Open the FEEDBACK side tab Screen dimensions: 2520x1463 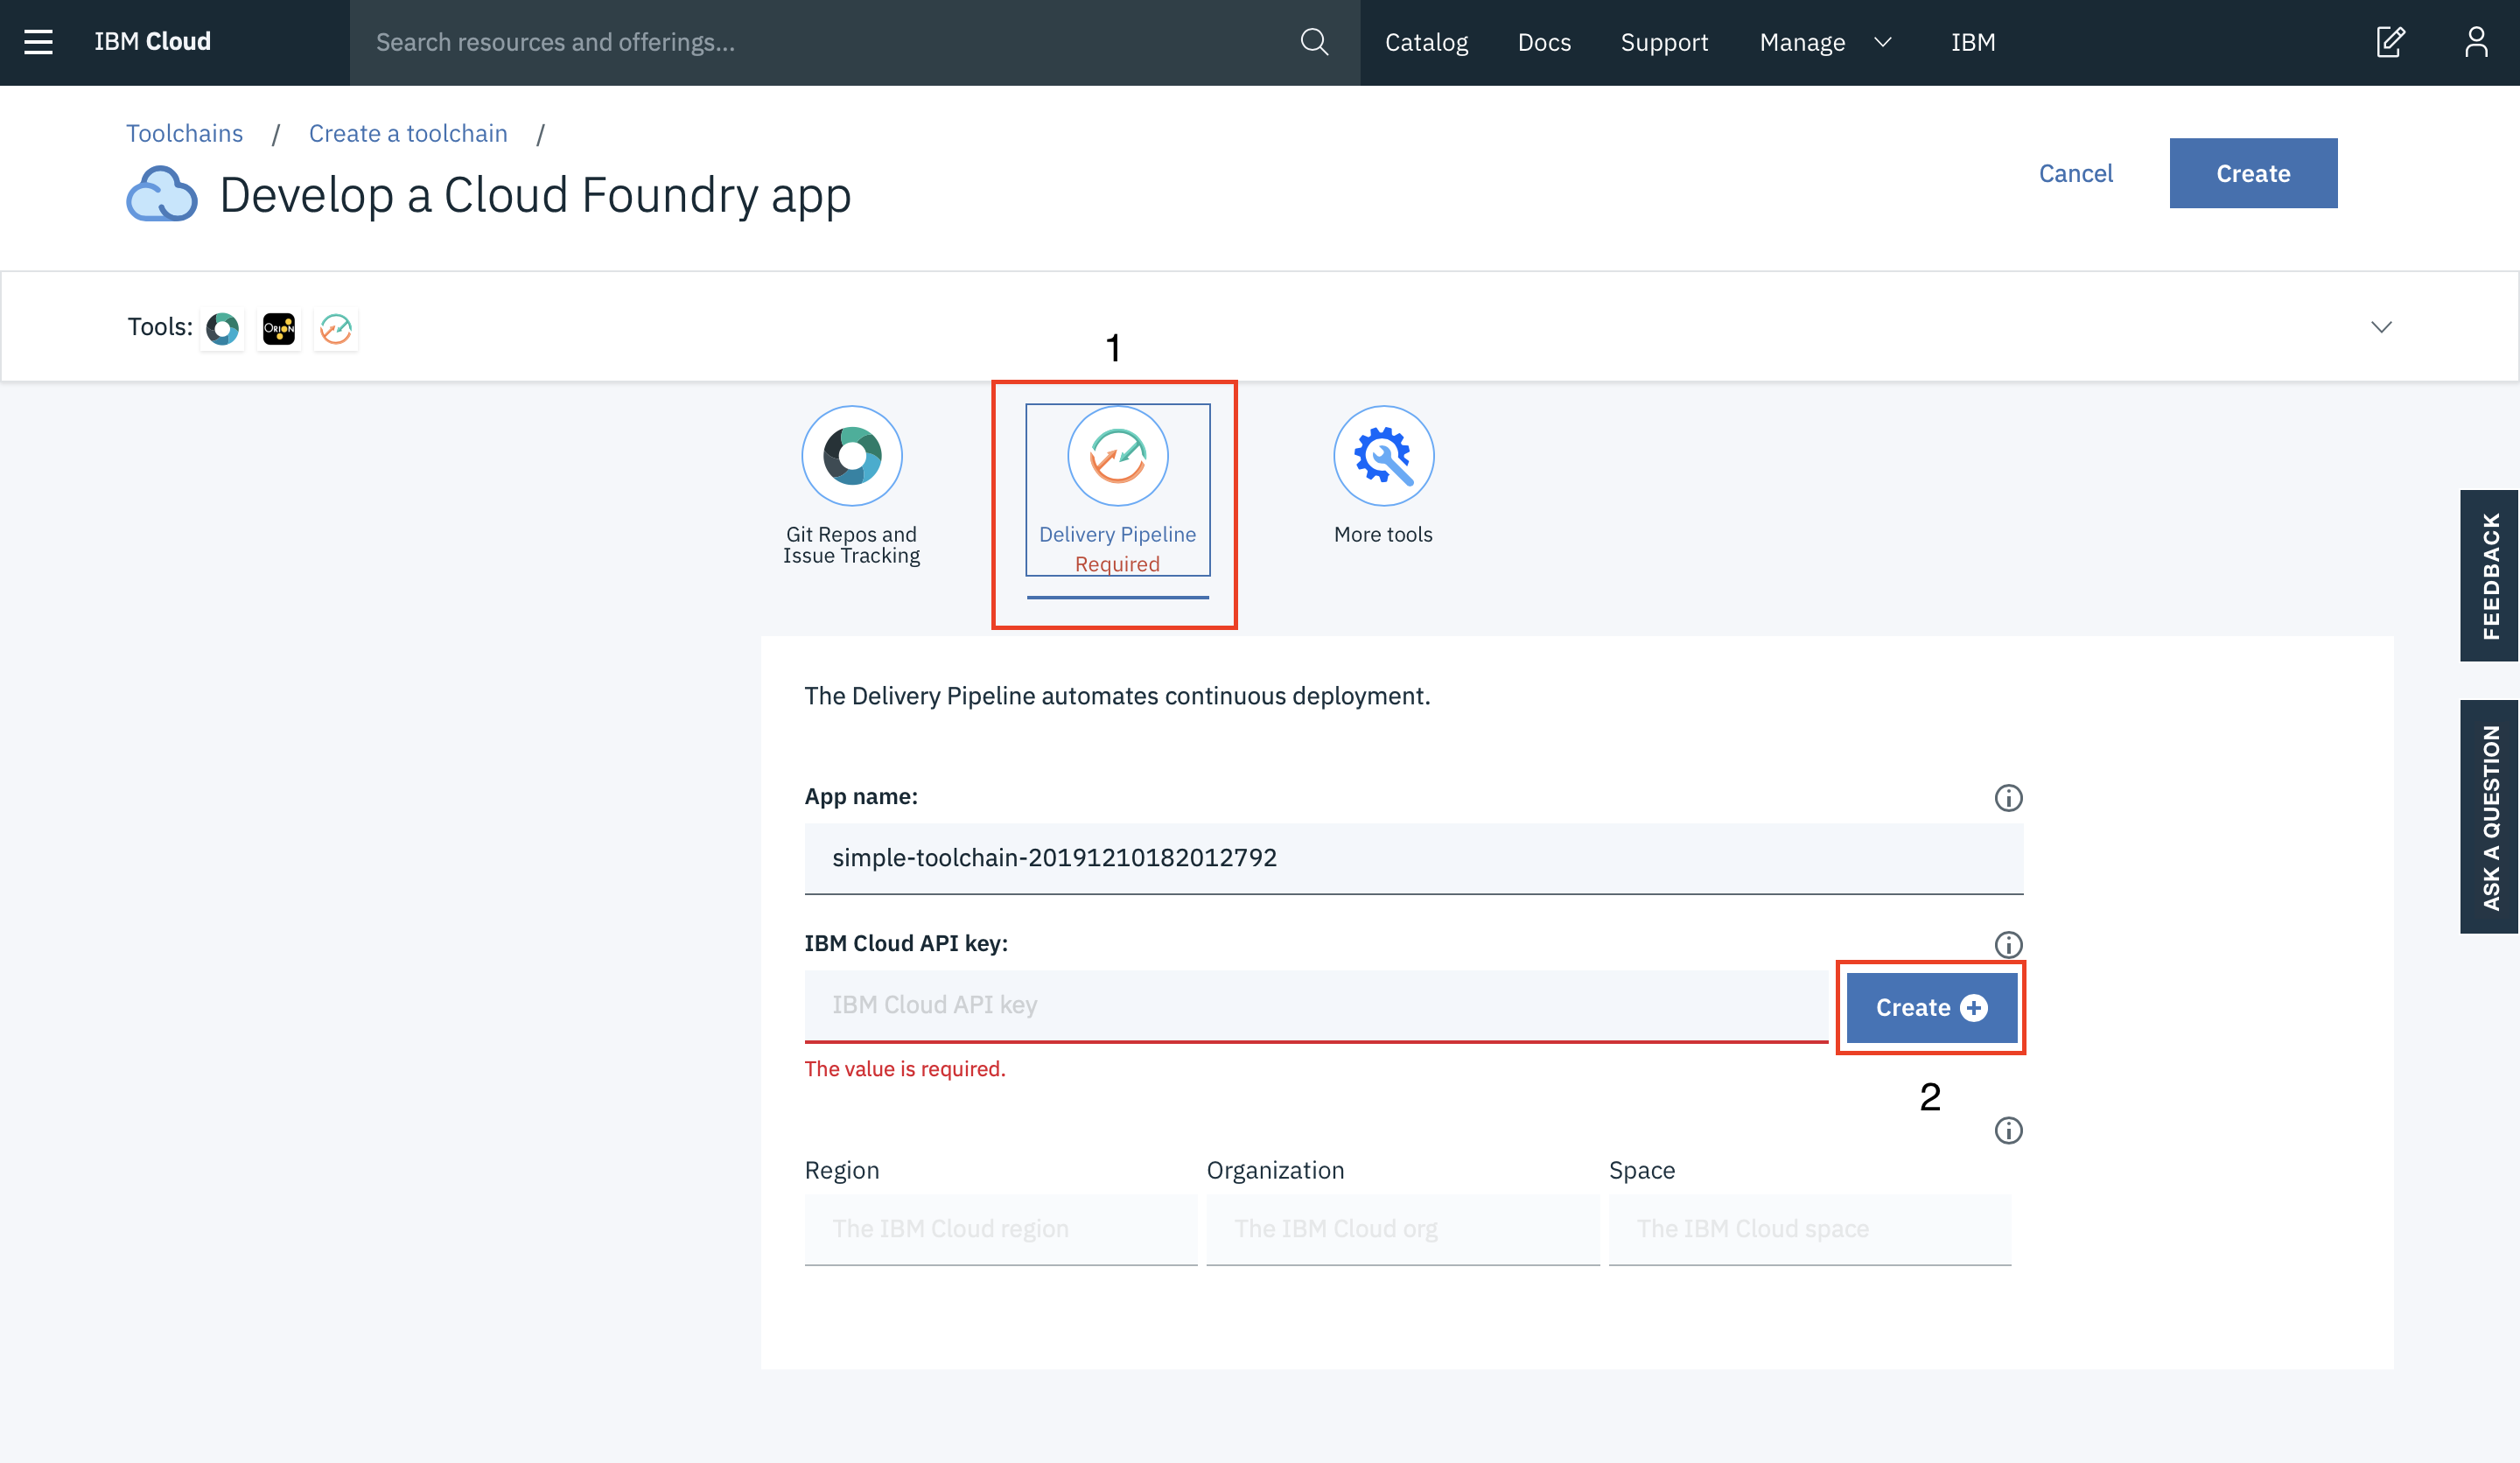2490,576
